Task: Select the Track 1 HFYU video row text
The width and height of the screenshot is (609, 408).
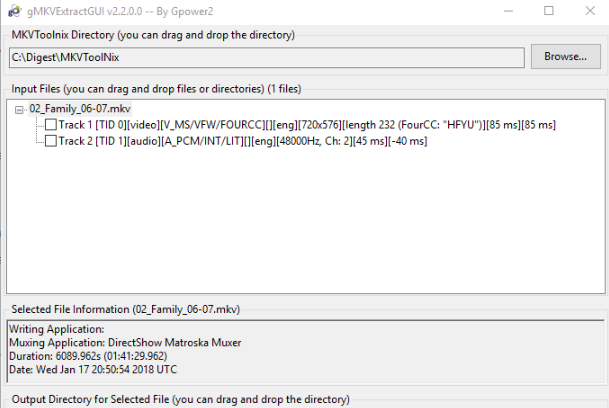Action: pos(307,125)
